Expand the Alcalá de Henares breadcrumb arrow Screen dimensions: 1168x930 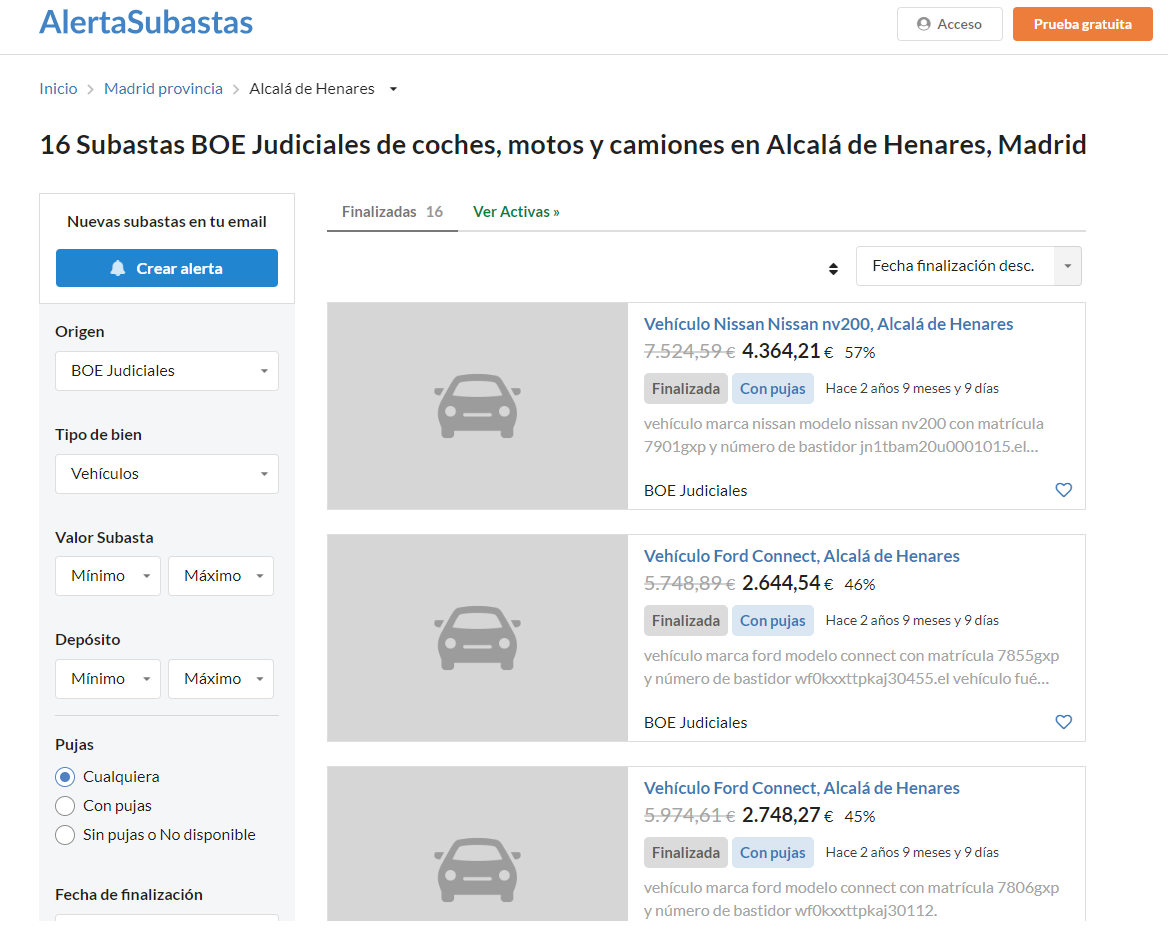pos(393,89)
